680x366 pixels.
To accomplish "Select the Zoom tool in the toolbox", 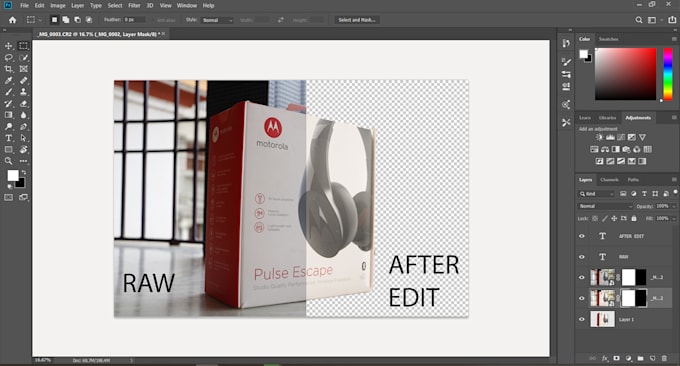I will [8, 161].
